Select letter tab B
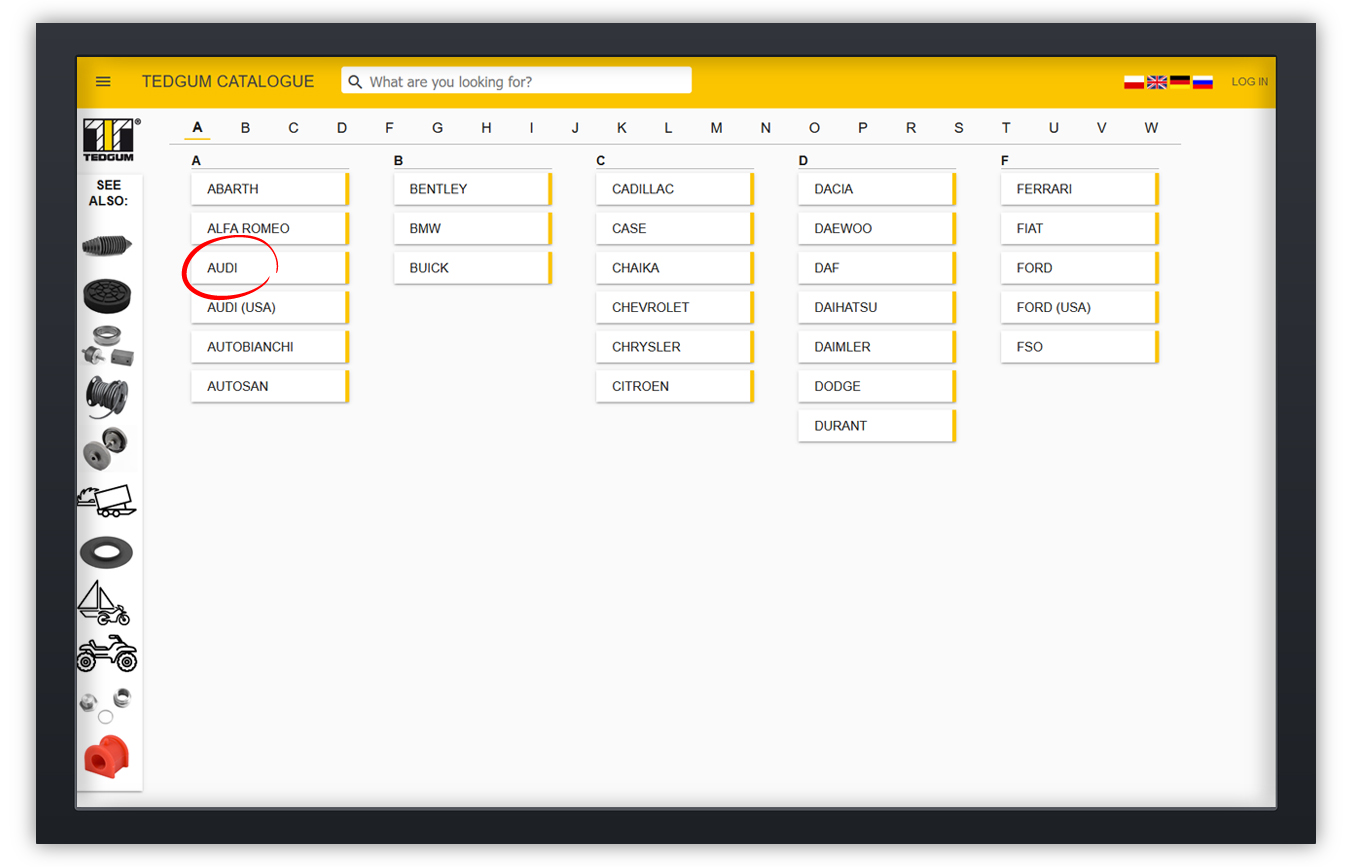 point(246,128)
